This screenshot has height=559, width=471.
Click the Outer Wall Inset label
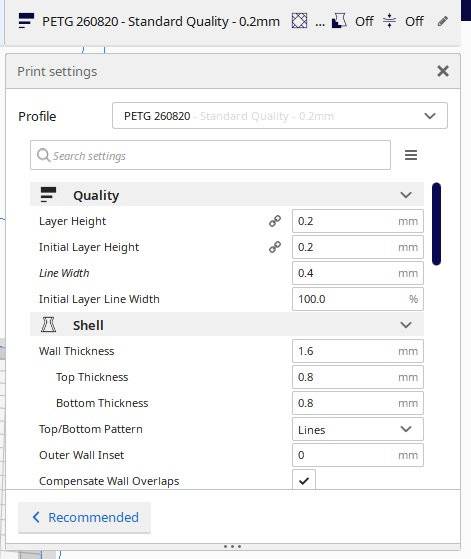[x=82, y=455]
